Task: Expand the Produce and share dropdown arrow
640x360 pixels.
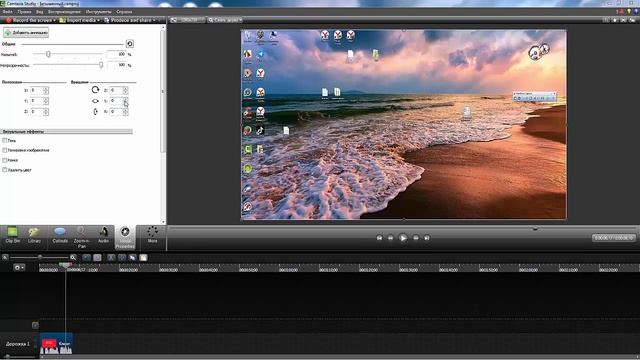Action: [154, 20]
